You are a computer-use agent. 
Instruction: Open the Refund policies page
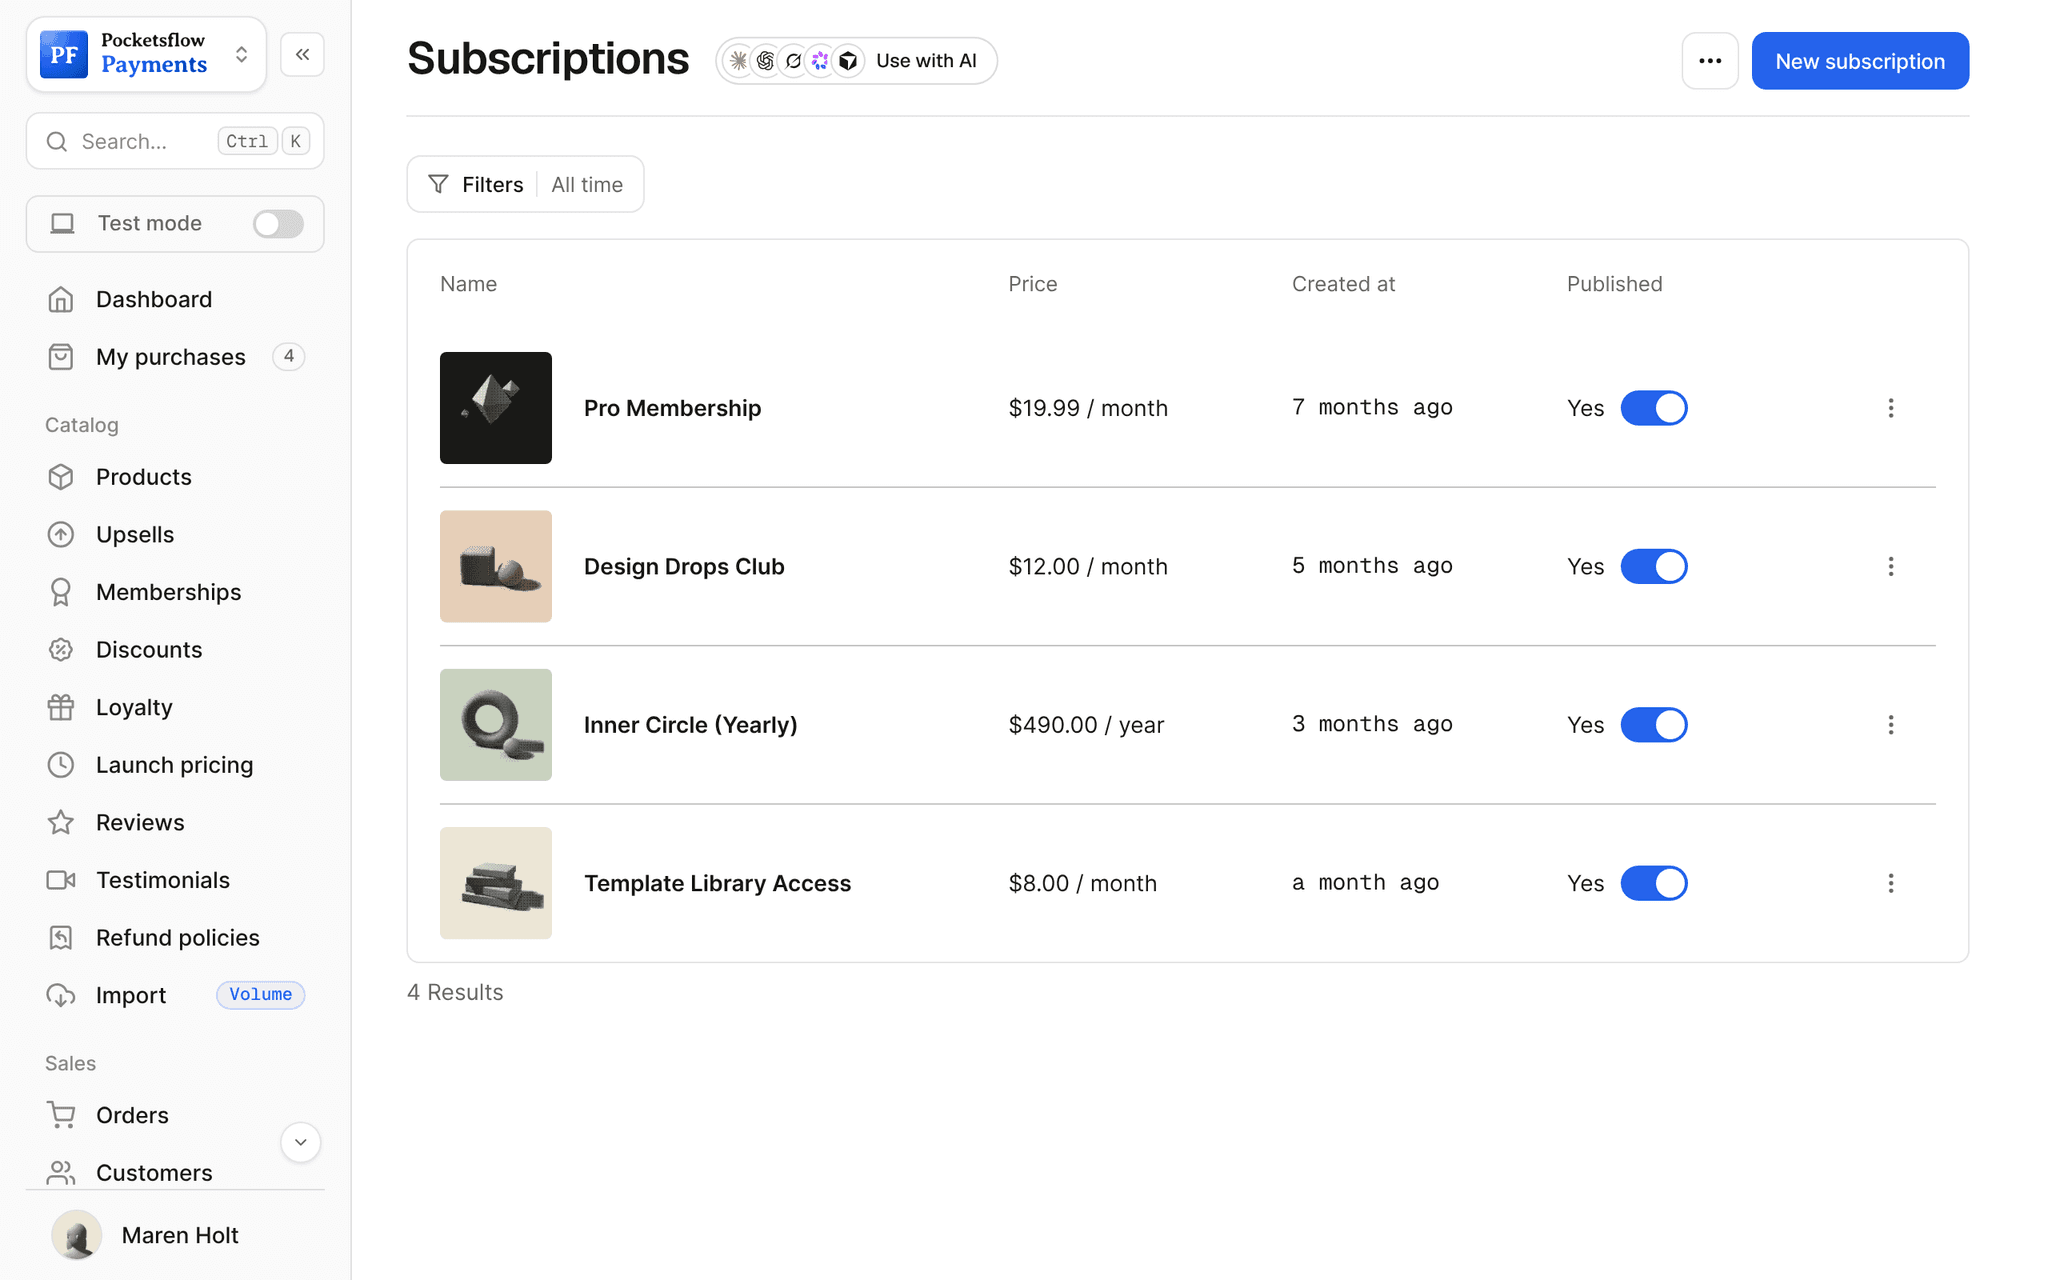click(x=177, y=938)
